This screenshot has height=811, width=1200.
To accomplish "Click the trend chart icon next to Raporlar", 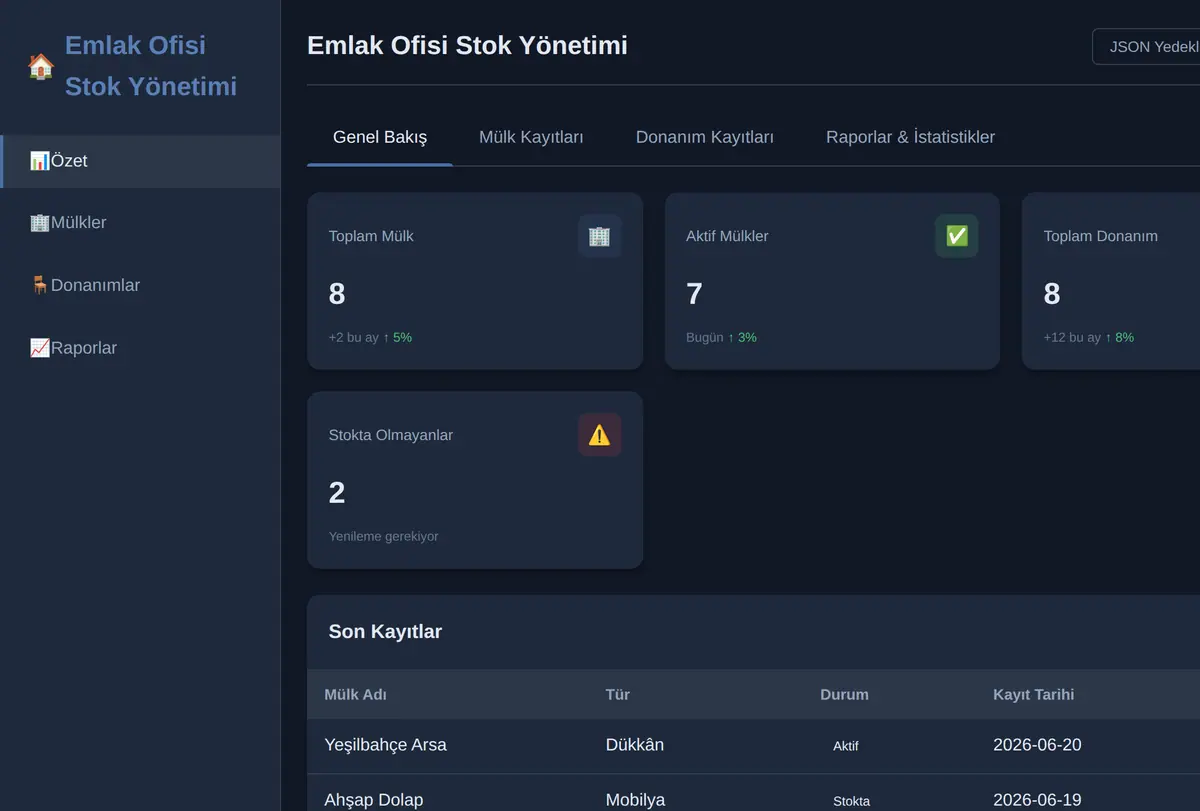I will coord(40,348).
